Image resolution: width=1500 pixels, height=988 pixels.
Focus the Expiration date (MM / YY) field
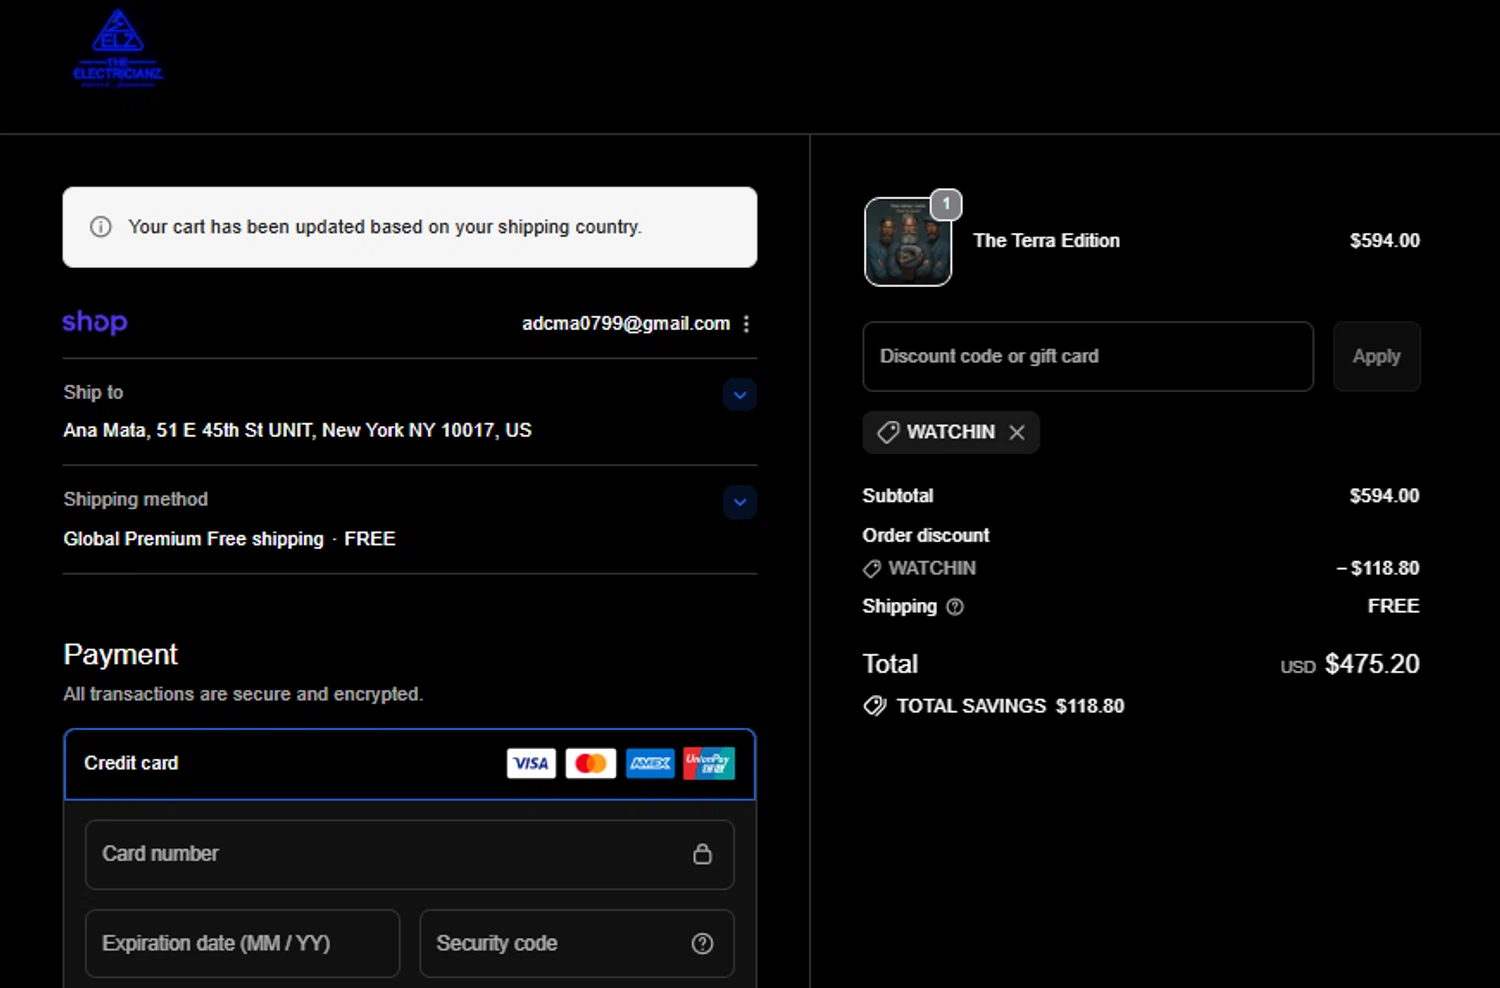tap(243, 943)
